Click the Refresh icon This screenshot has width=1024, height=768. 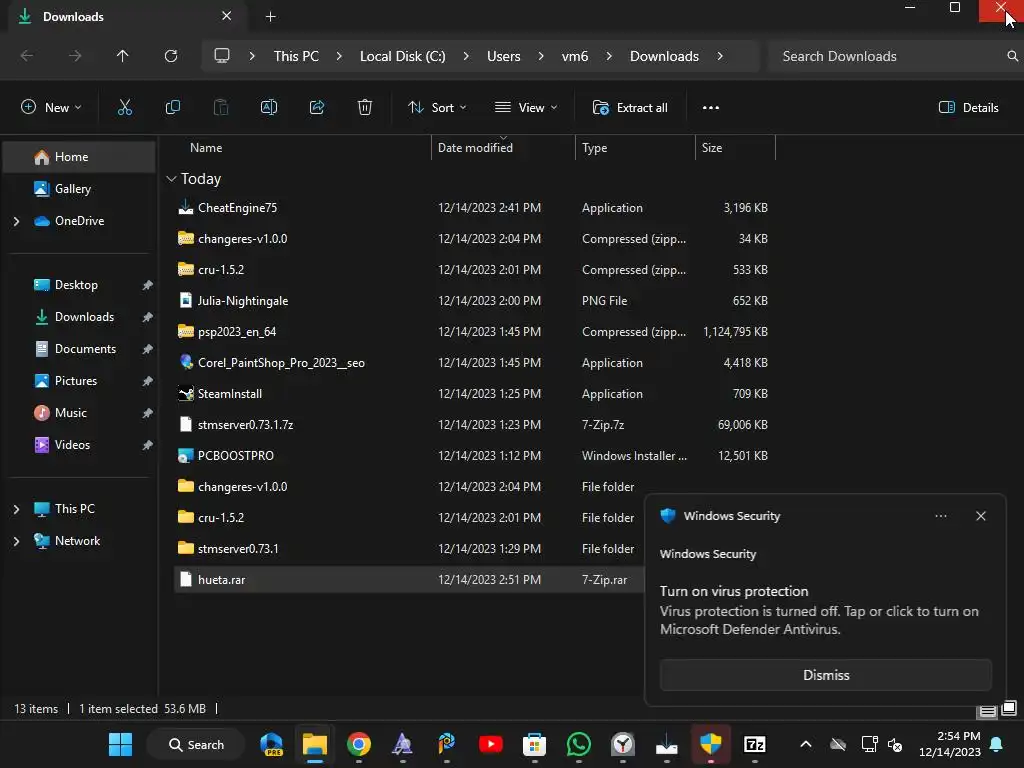click(171, 56)
